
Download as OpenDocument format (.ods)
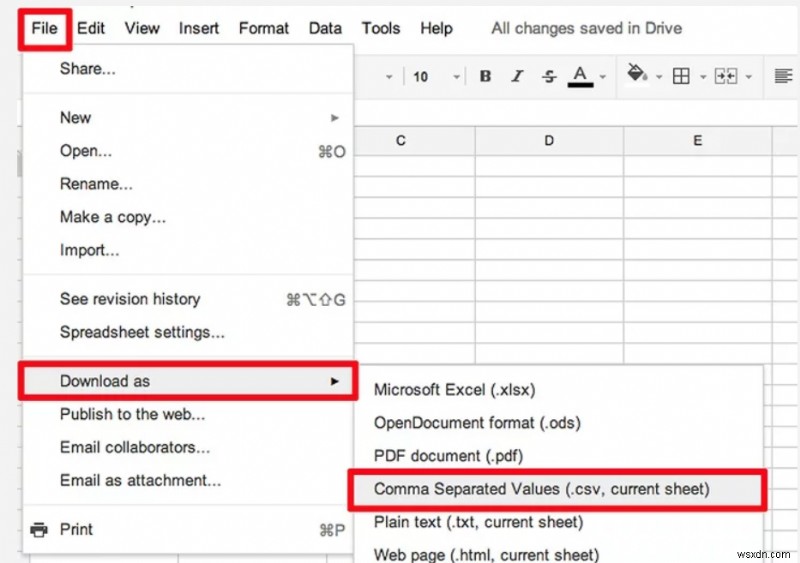pyautogui.click(x=559, y=423)
